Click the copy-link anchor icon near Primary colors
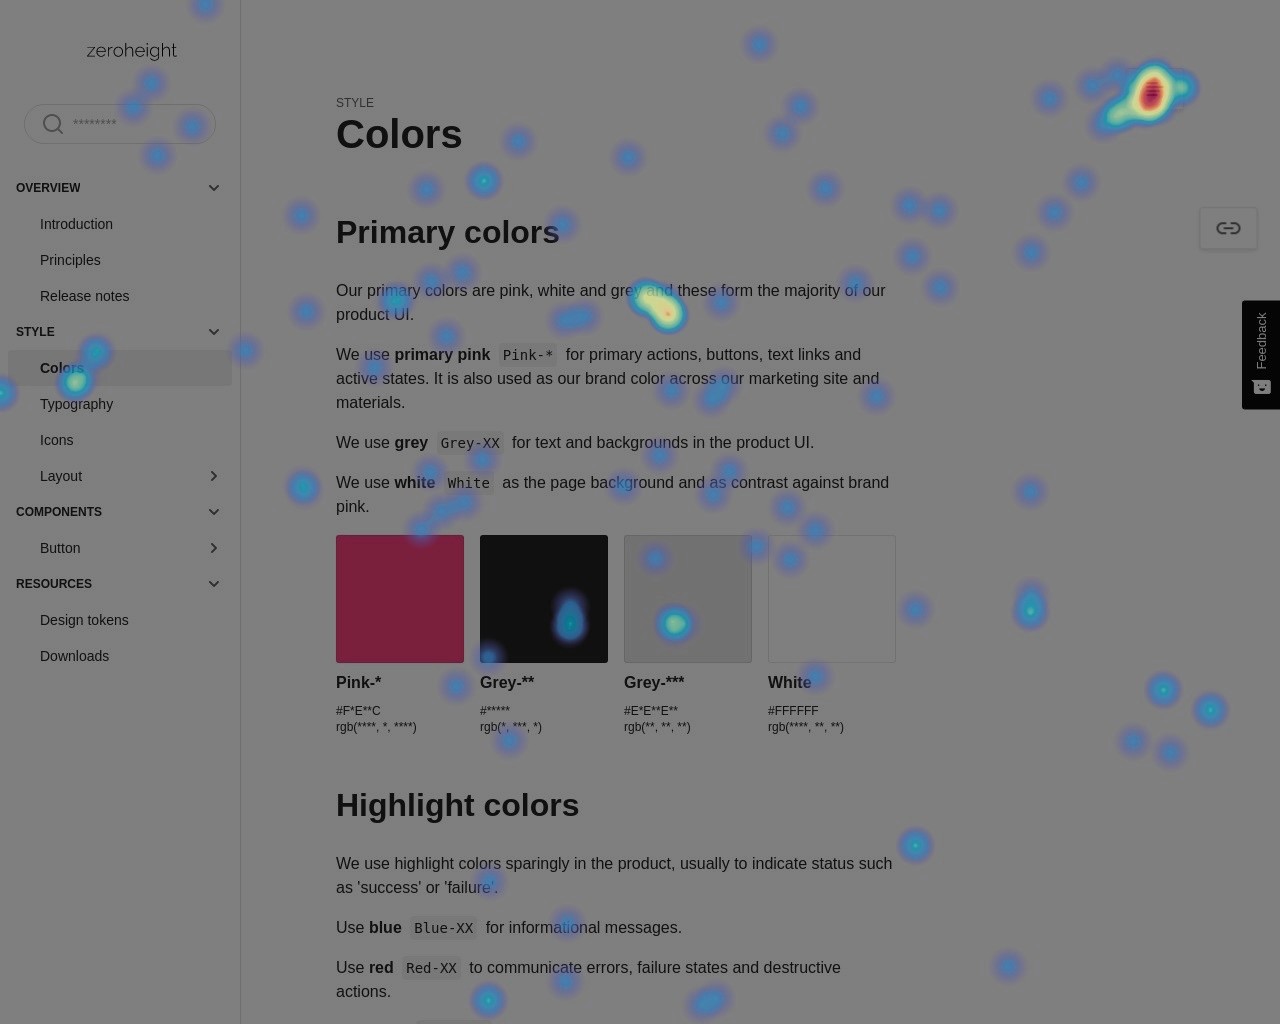This screenshot has width=1280, height=1024. point(1228,228)
